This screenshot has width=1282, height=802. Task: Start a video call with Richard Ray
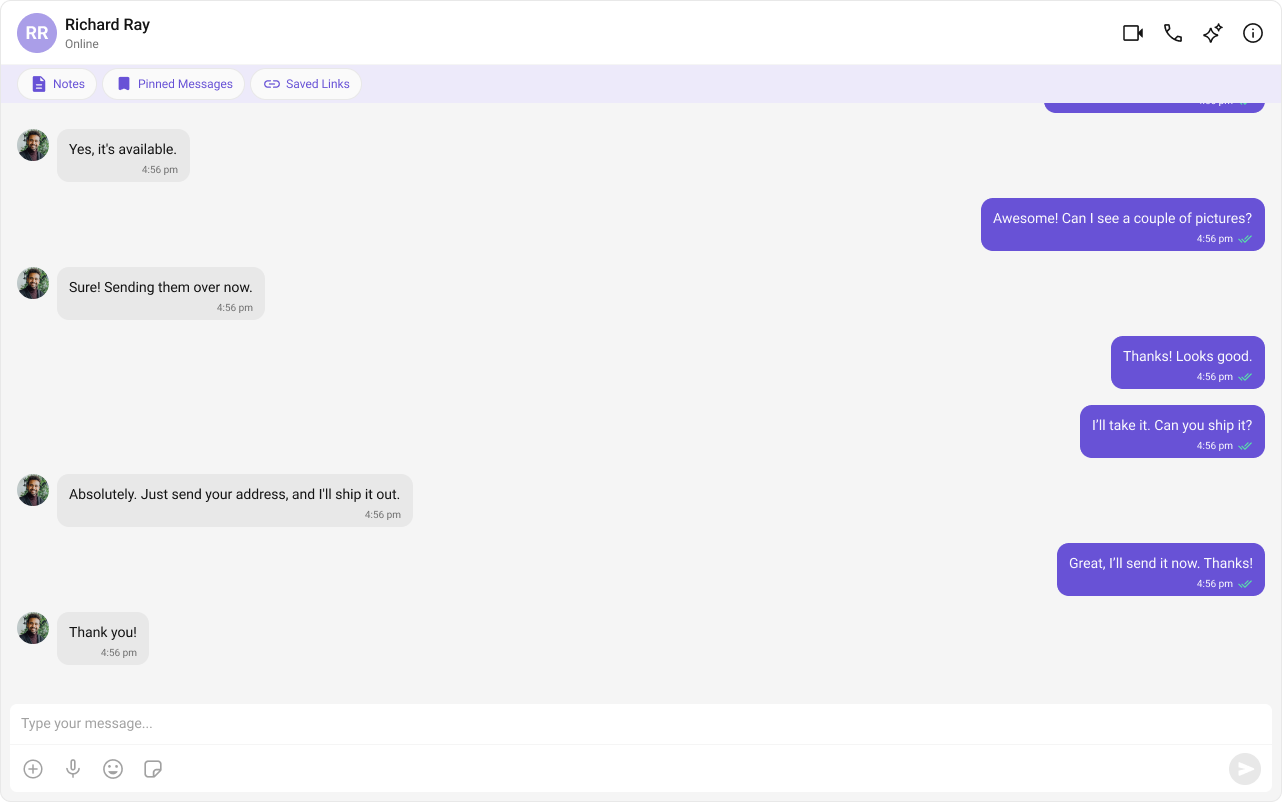pos(1133,33)
